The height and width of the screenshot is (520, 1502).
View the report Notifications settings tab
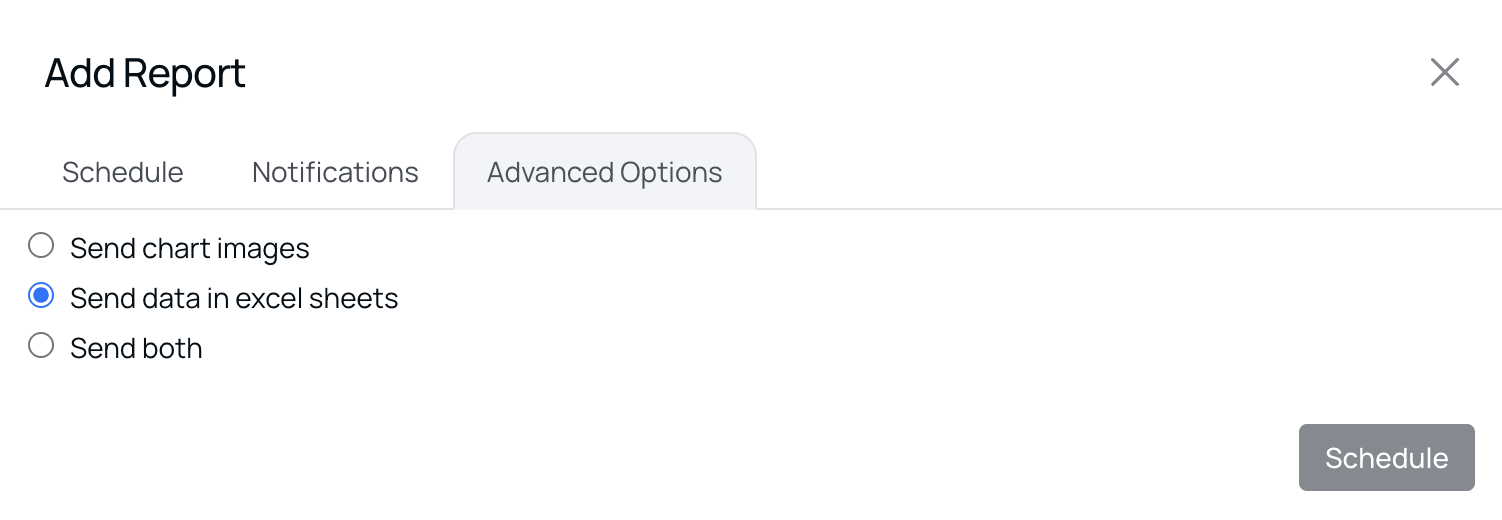335,172
